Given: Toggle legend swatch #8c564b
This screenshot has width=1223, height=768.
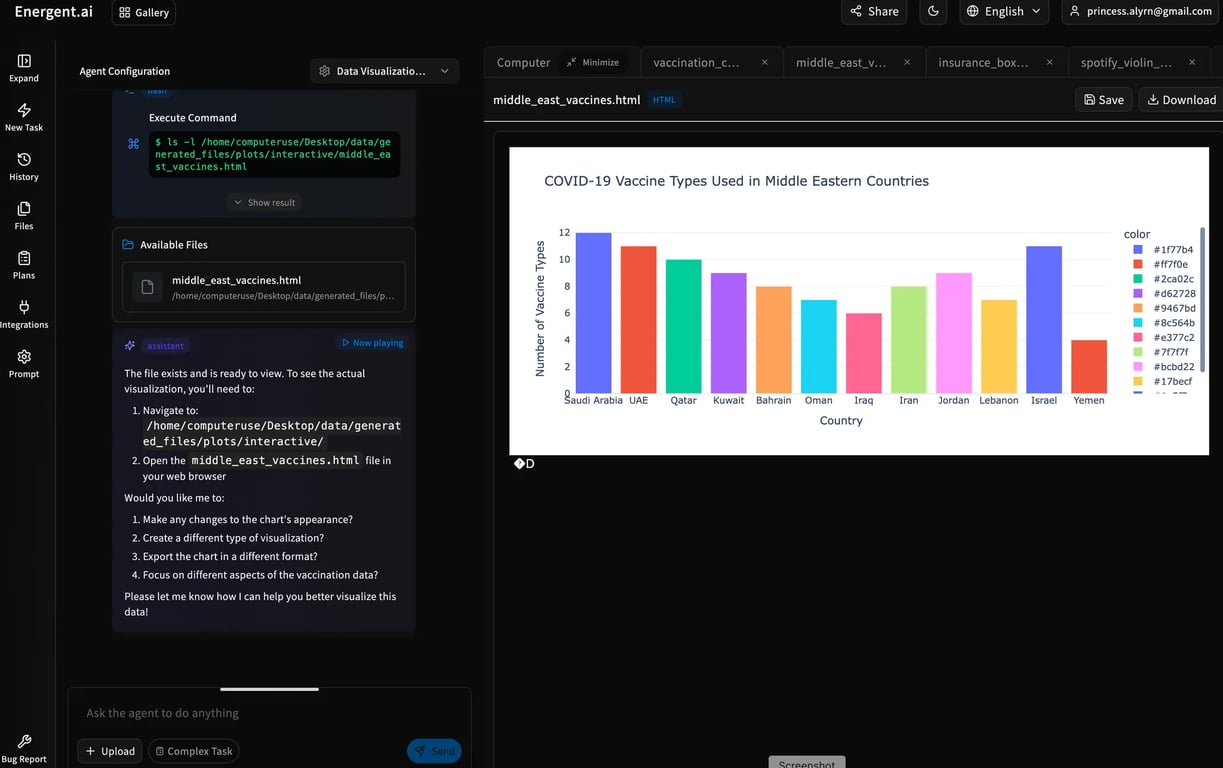Looking at the screenshot, I should click(1138, 323).
